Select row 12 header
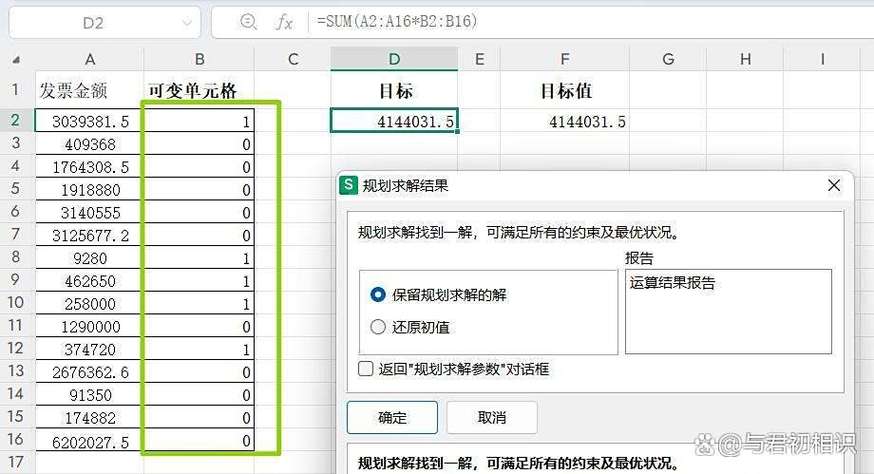The height and width of the screenshot is (474, 874). pos(16,348)
